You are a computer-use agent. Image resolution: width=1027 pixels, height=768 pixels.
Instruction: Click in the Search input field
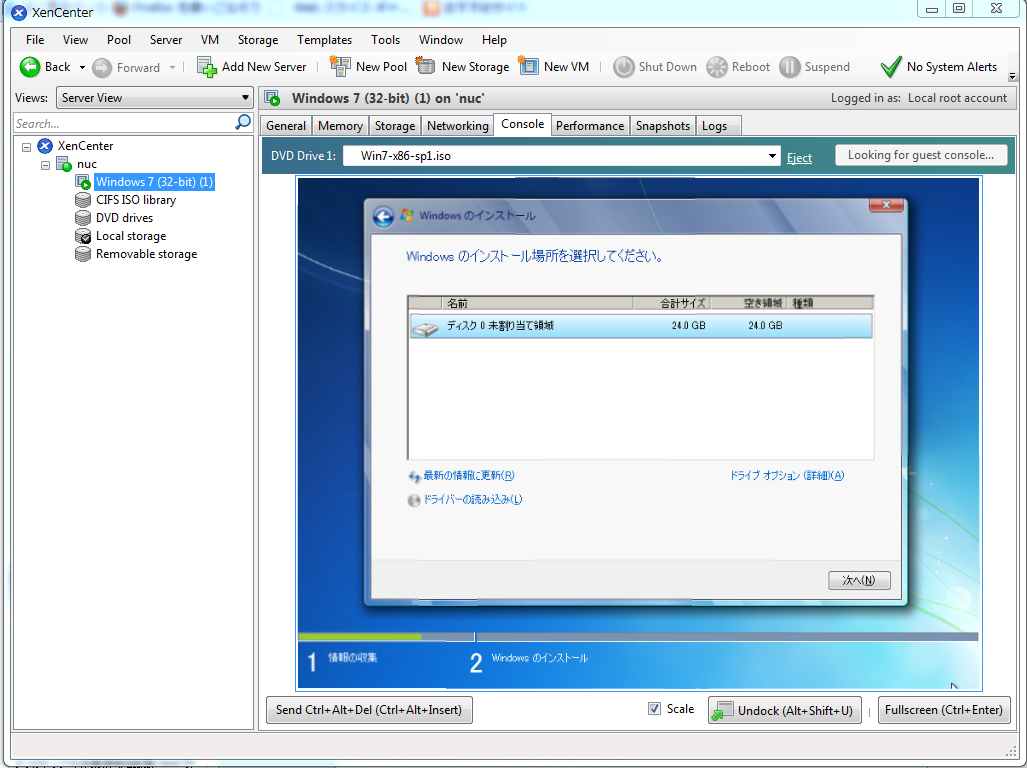[x=124, y=123]
